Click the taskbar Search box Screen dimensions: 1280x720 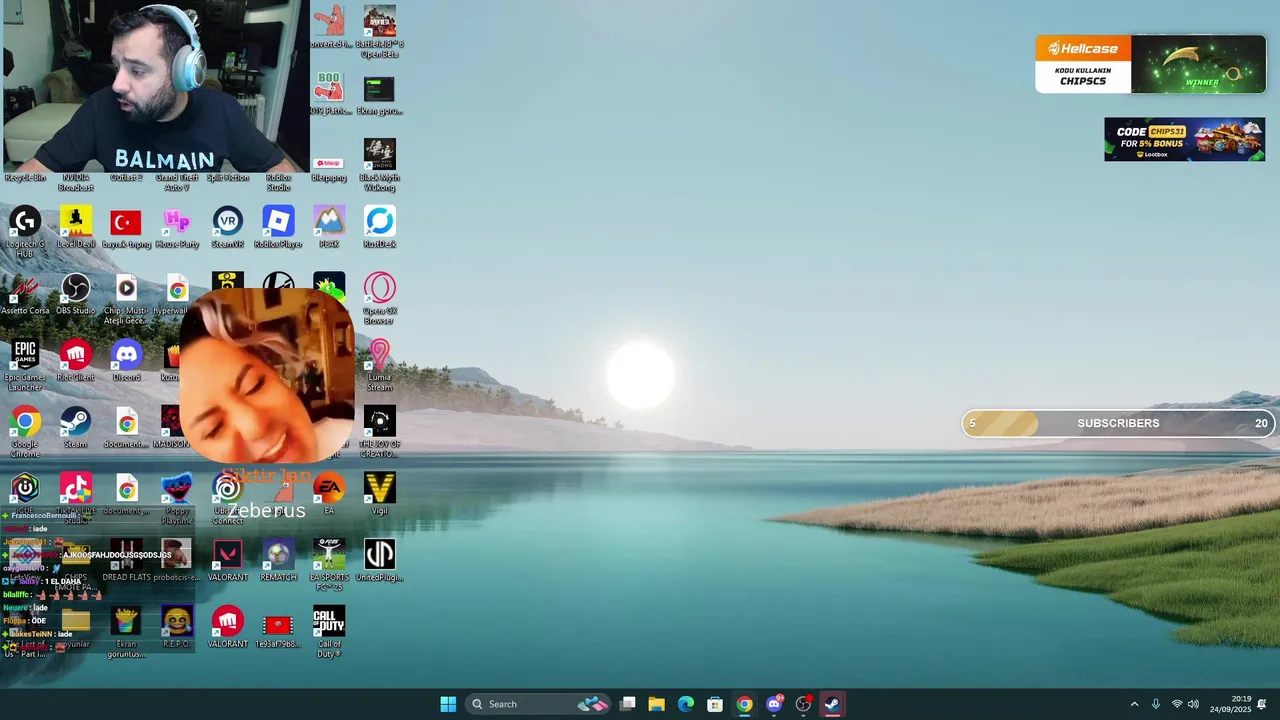(538, 704)
